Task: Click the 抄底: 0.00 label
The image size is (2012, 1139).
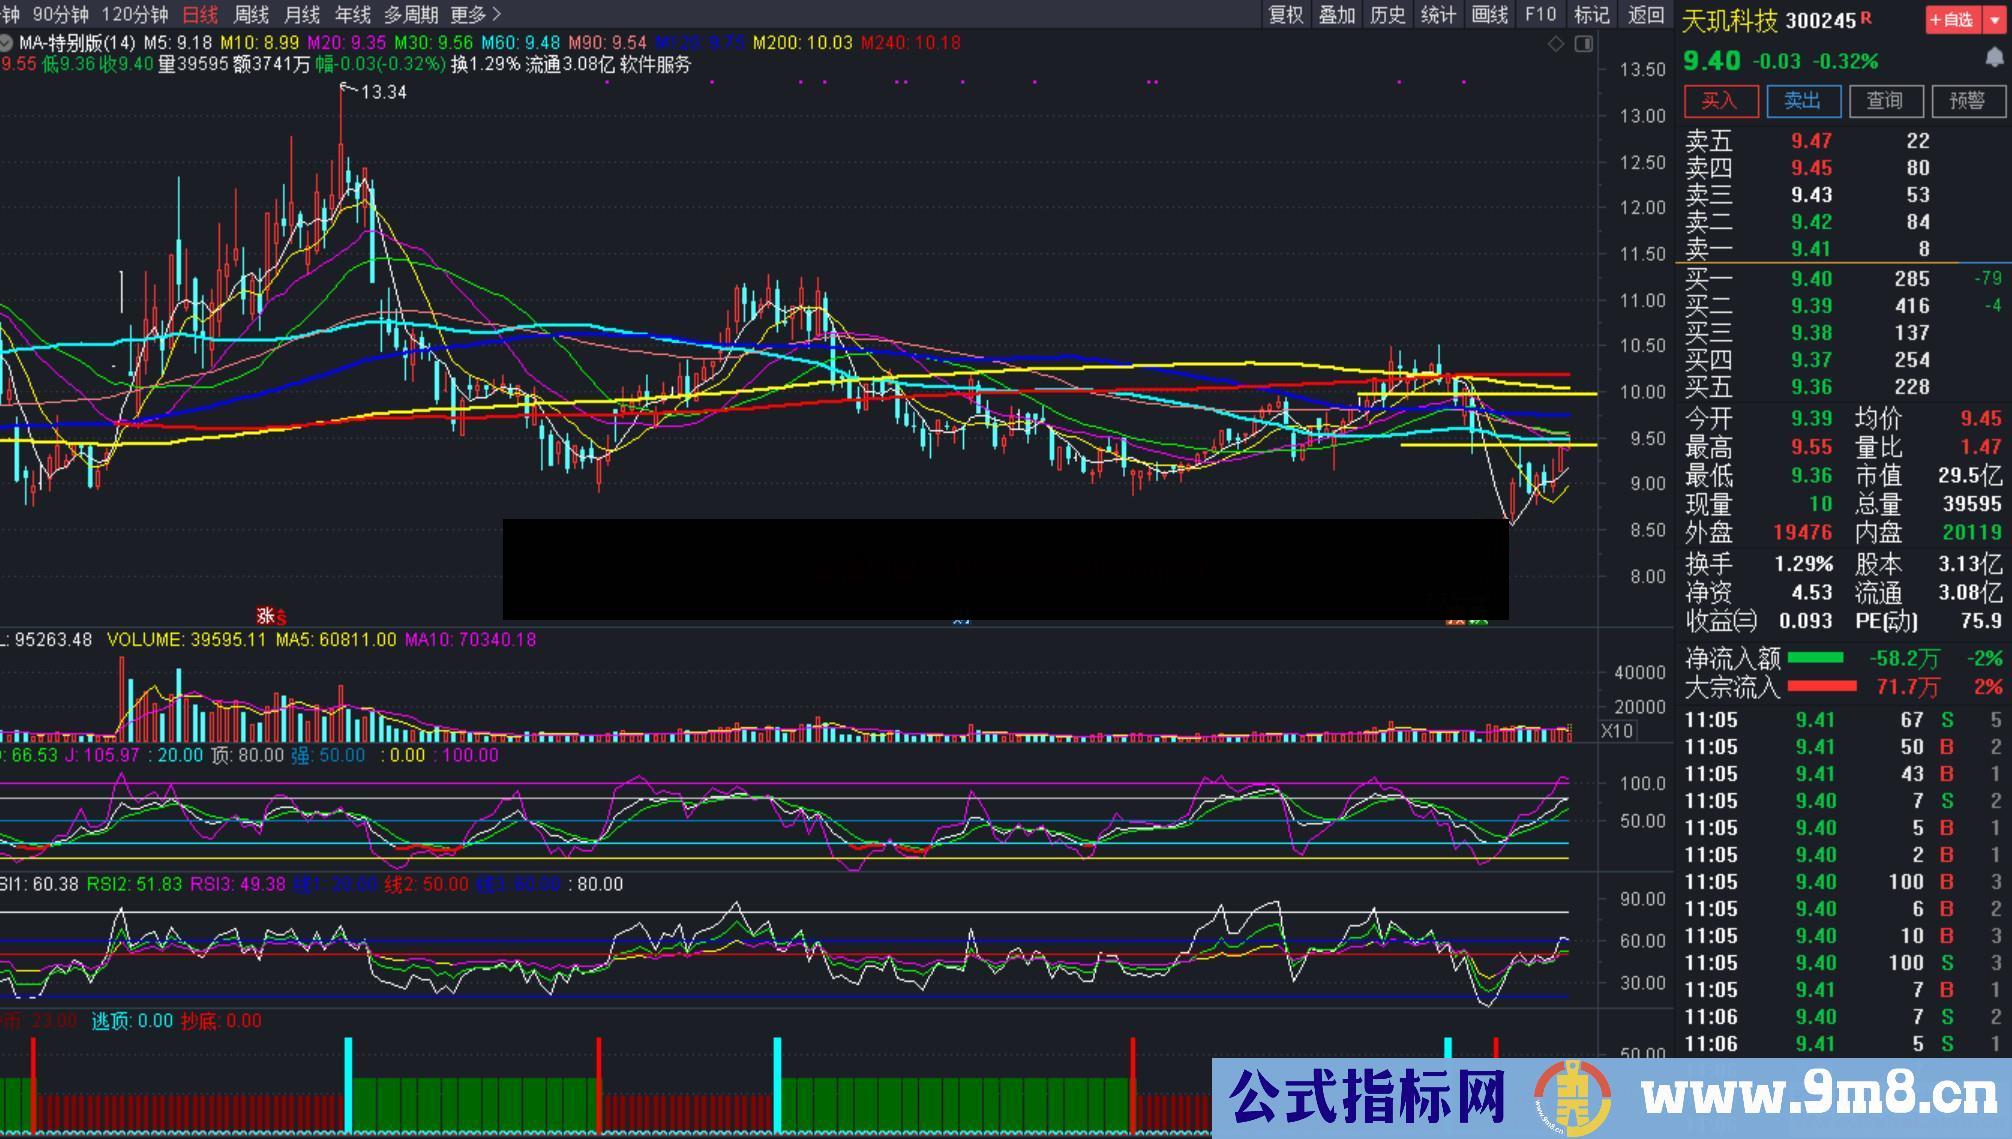Action: click(221, 1021)
